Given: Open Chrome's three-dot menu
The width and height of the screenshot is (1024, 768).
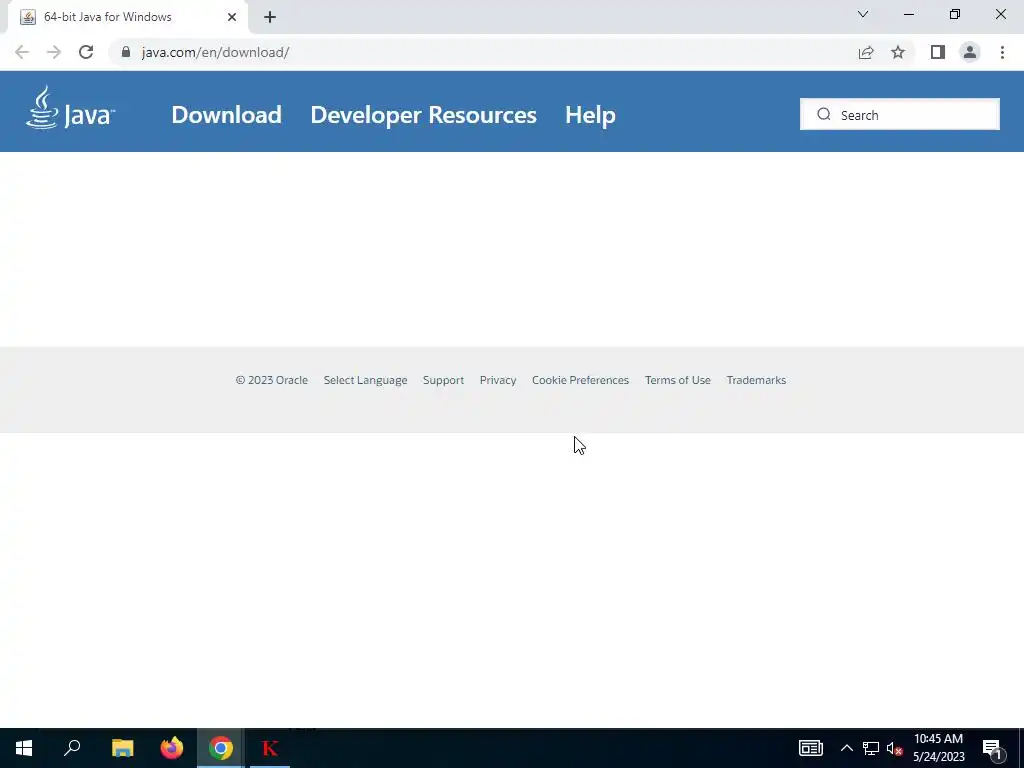Looking at the screenshot, I should point(1002,52).
